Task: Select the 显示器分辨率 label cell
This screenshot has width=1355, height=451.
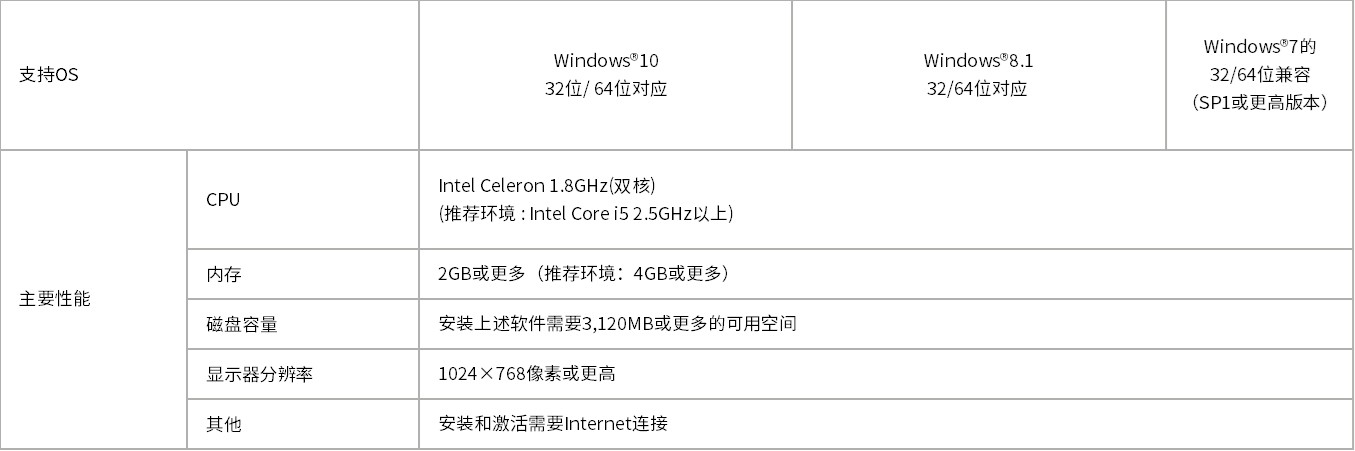Action: (x=303, y=374)
